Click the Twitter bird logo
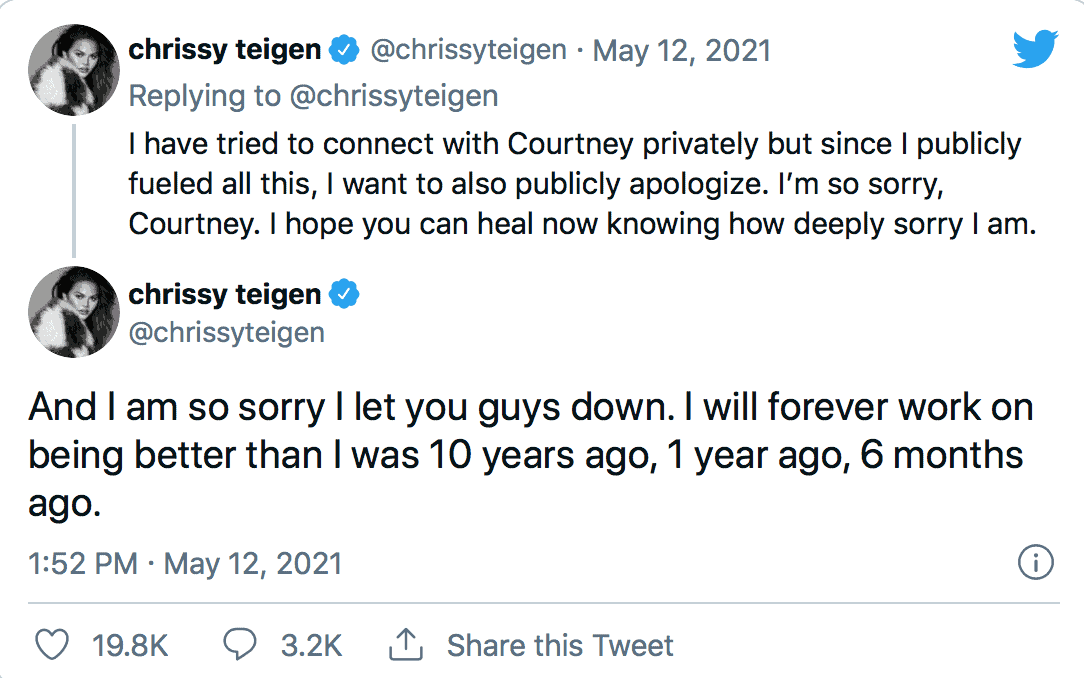1084x678 pixels. [x=1035, y=48]
